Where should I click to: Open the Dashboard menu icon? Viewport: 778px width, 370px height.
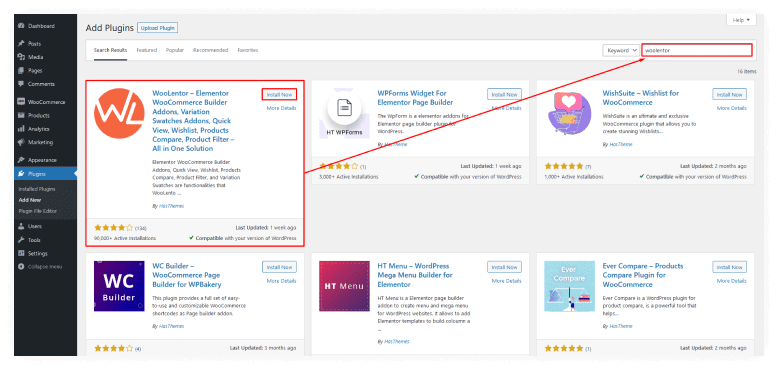click(x=21, y=26)
